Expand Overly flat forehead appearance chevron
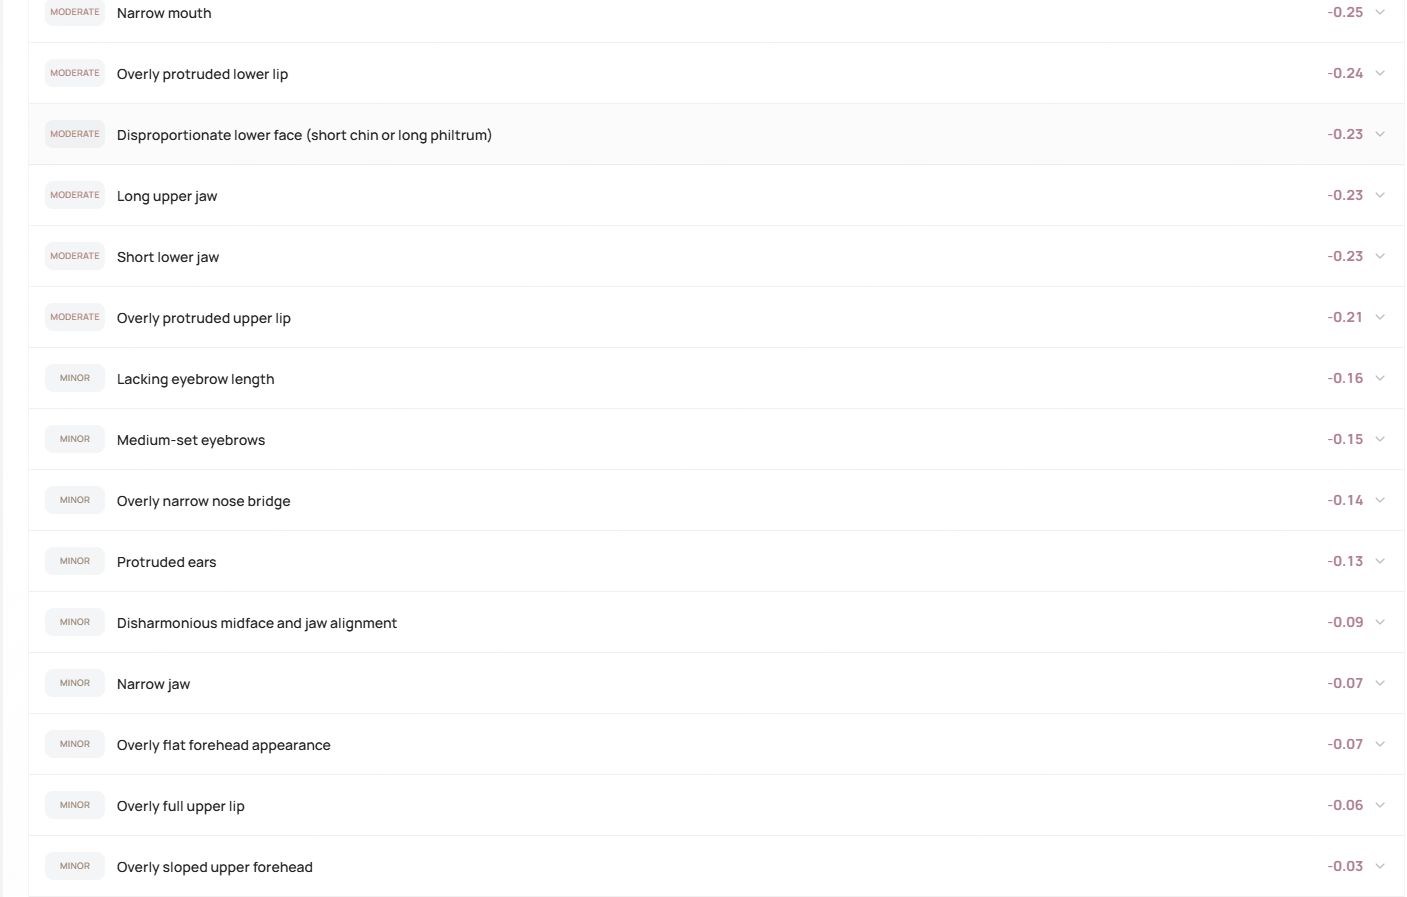1407x897 pixels. pyautogui.click(x=1380, y=745)
